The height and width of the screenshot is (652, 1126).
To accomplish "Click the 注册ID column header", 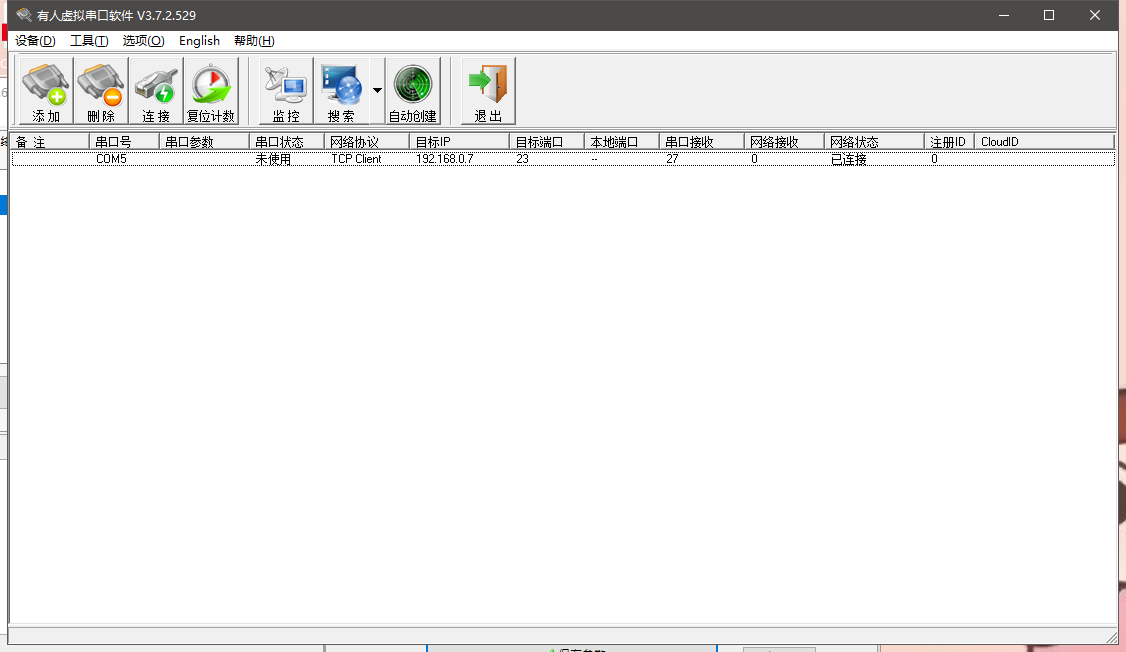I will click(x=949, y=142).
